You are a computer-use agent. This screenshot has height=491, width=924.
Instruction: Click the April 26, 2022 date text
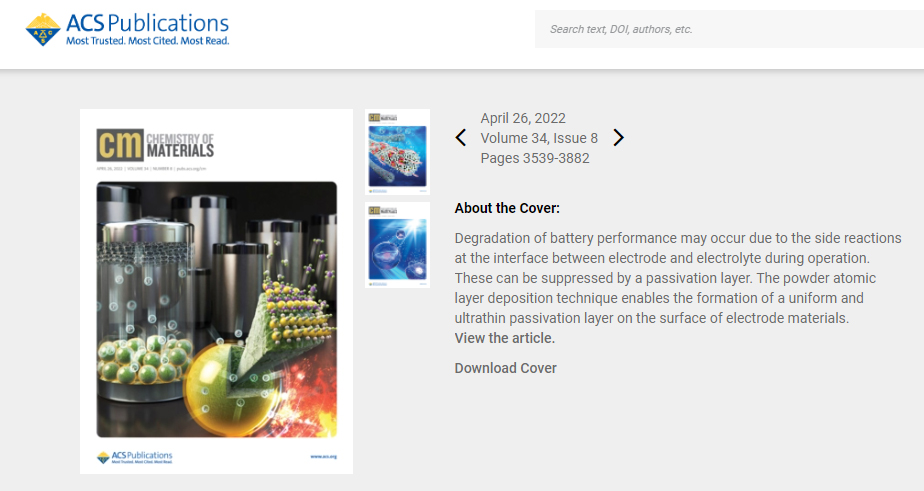pyautogui.click(x=523, y=118)
